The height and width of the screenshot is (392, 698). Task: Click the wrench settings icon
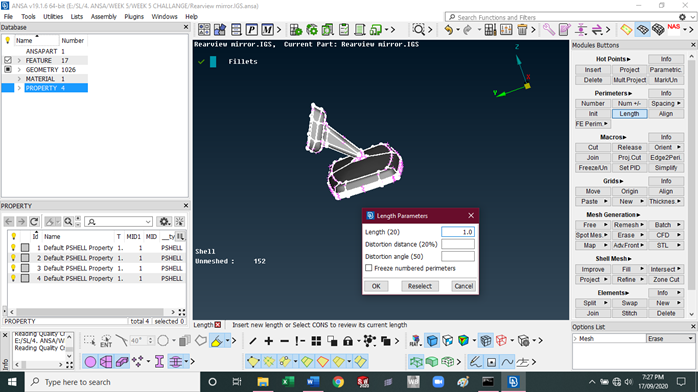pyautogui.click(x=548, y=30)
